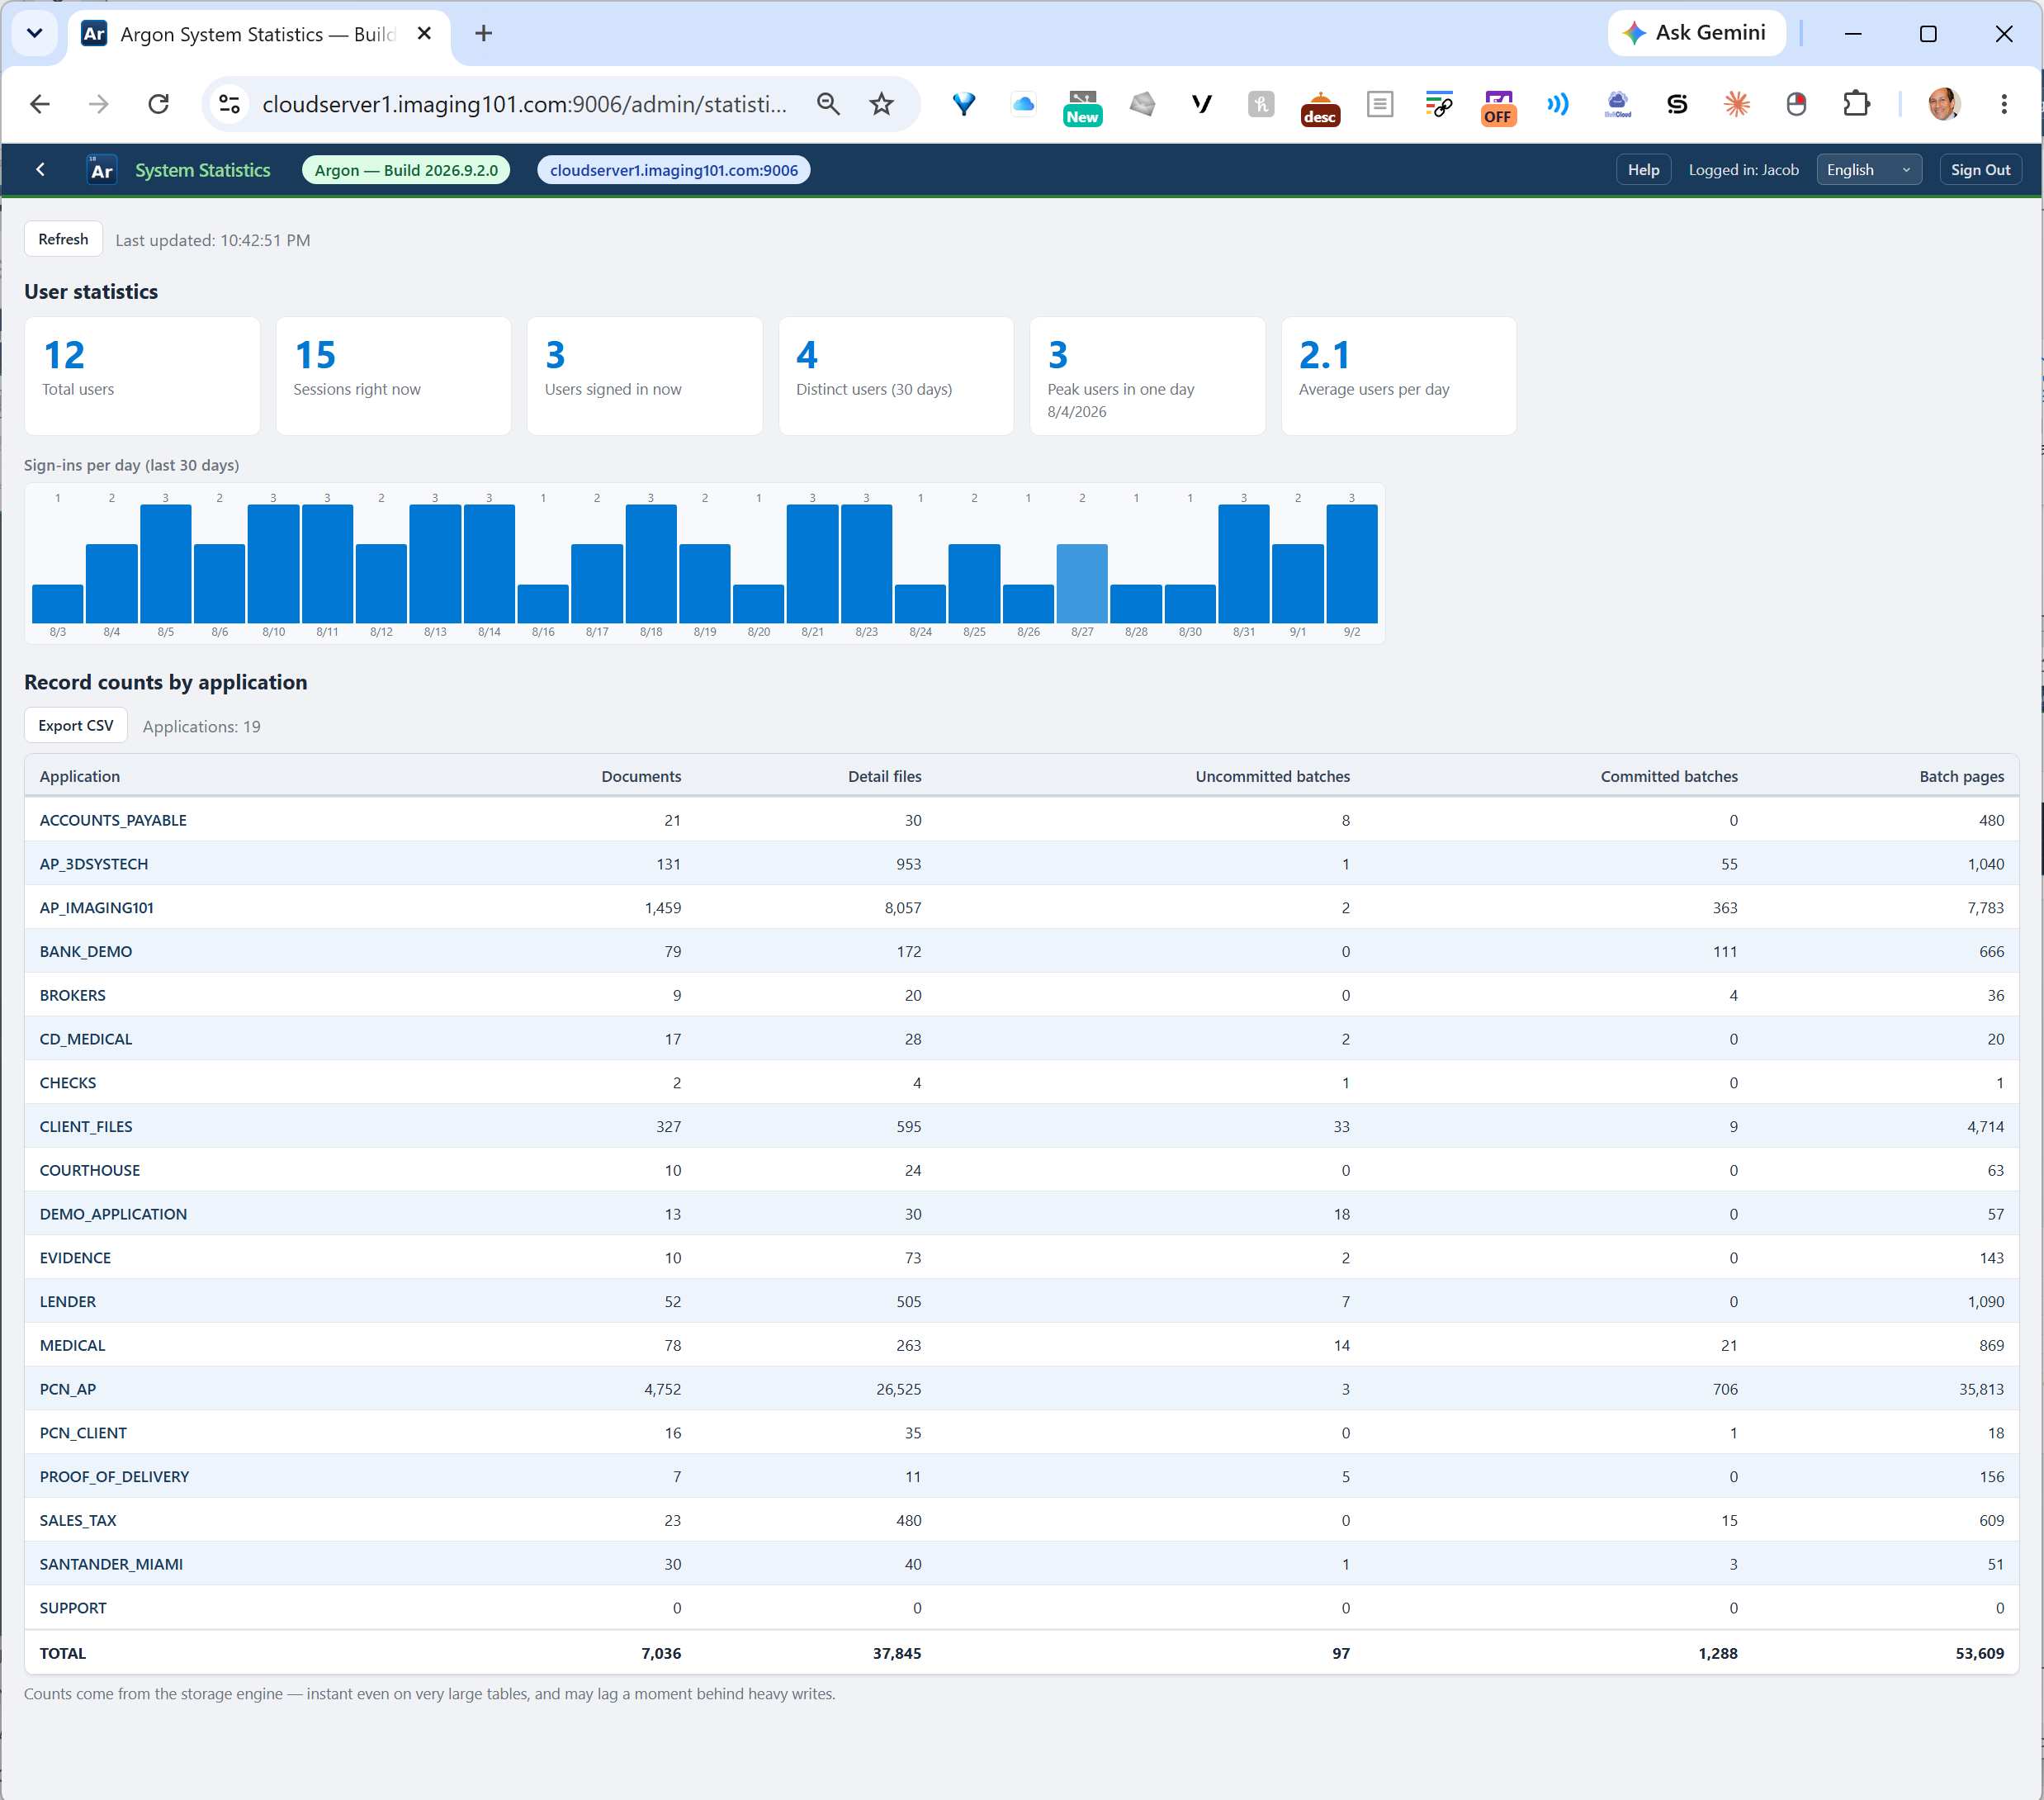The width and height of the screenshot is (2044, 1800).
Task: Click the Committed batches column header
Action: pos(1669,776)
